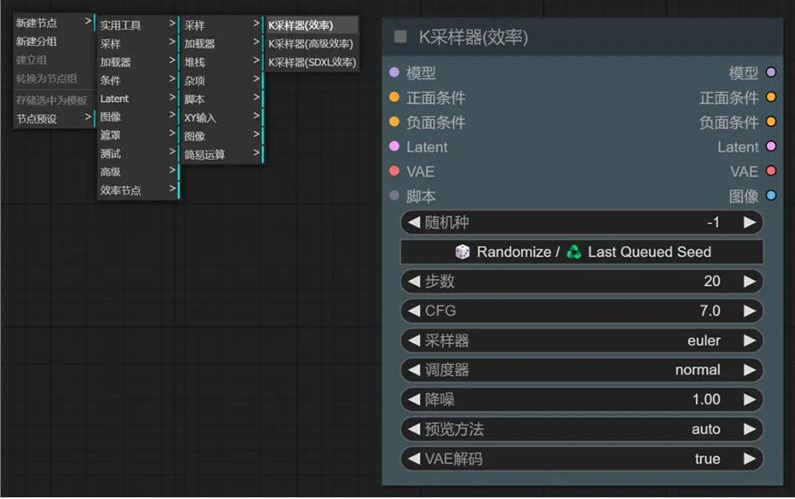Click the 模型 output socket dot
The height and width of the screenshot is (499, 795).
[771, 73]
